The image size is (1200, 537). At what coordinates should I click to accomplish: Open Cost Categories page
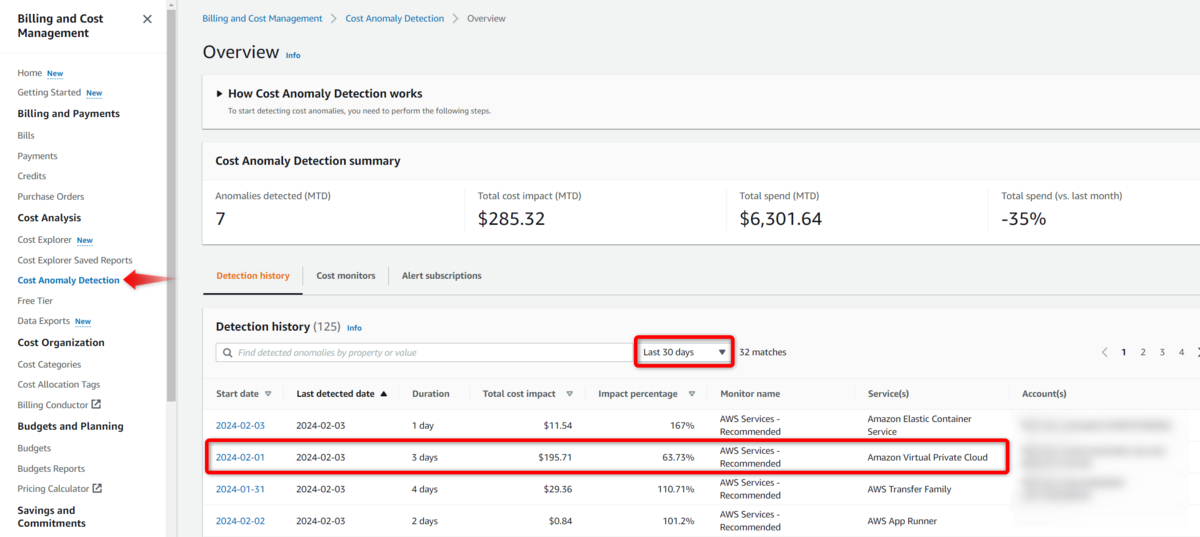[x=49, y=365]
